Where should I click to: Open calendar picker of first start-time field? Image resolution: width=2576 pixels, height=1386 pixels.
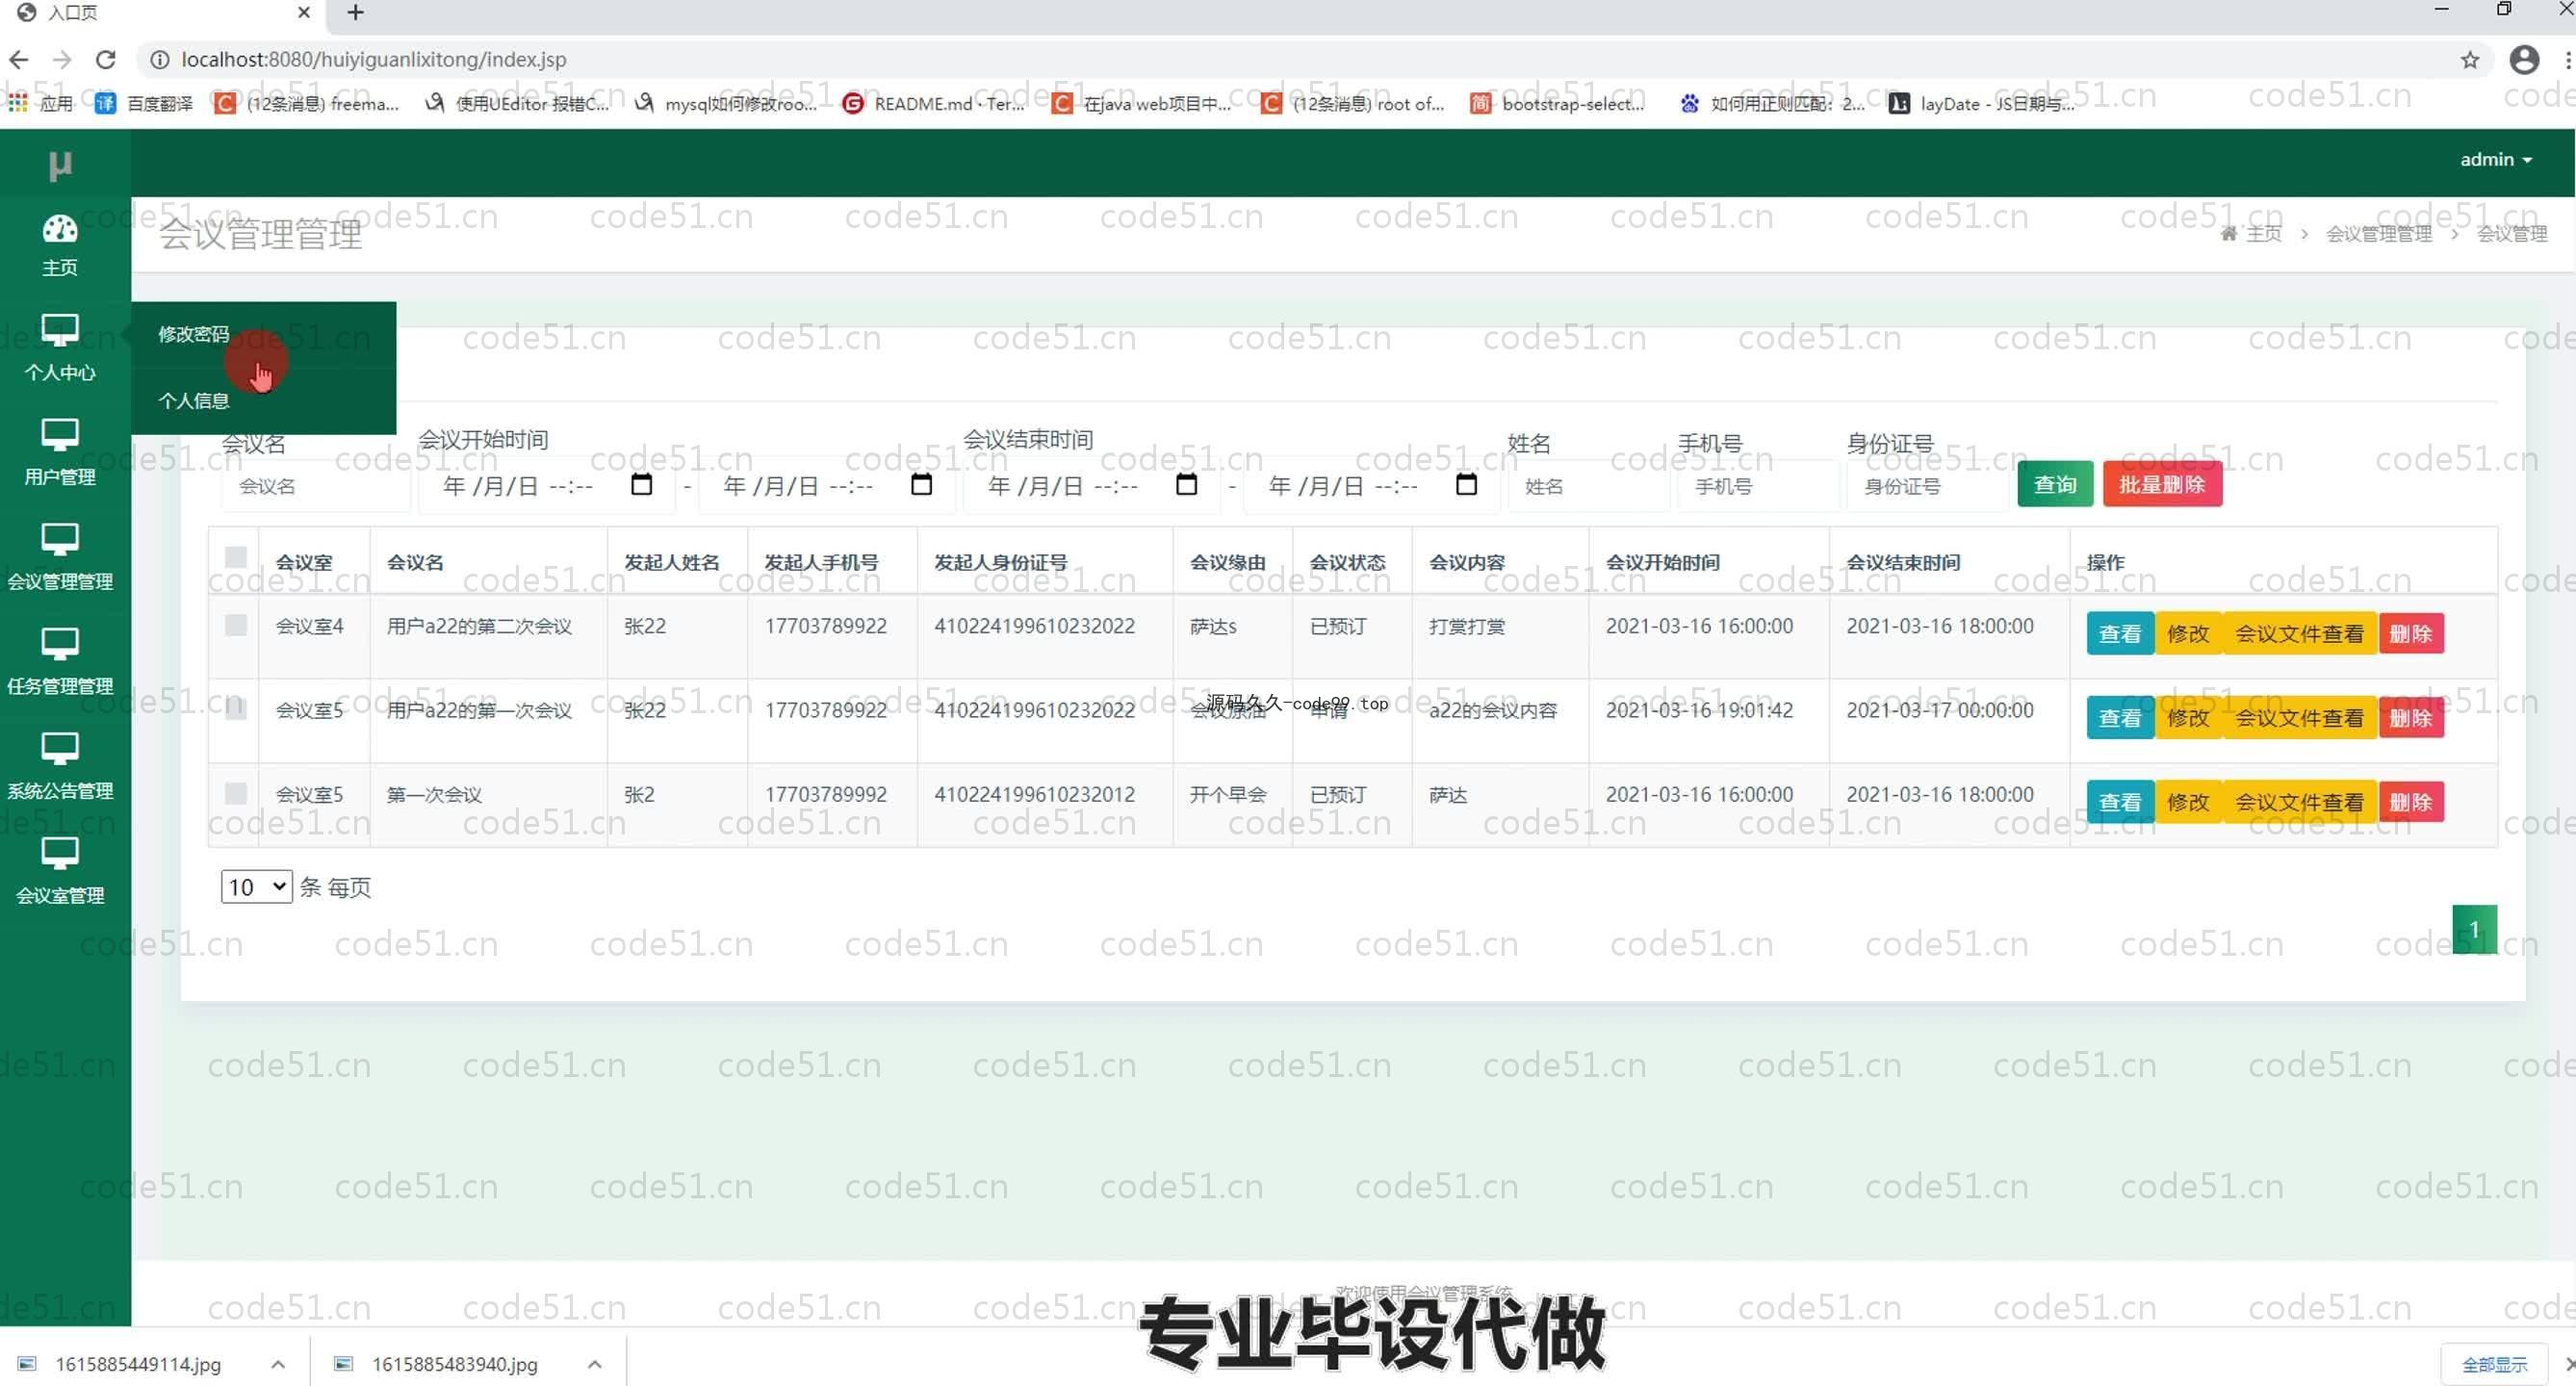pyautogui.click(x=641, y=485)
